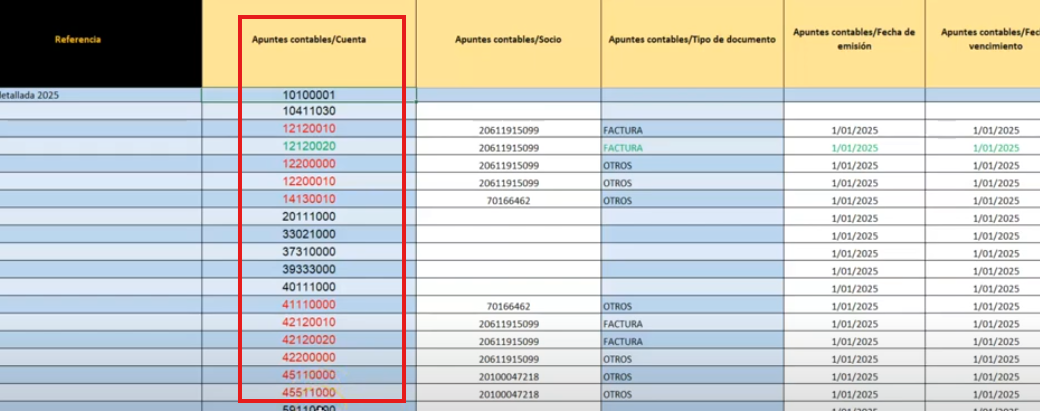The height and width of the screenshot is (411, 1040).
Task: Click Socio cell in the 45110000 row
Action: tap(508, 376)
